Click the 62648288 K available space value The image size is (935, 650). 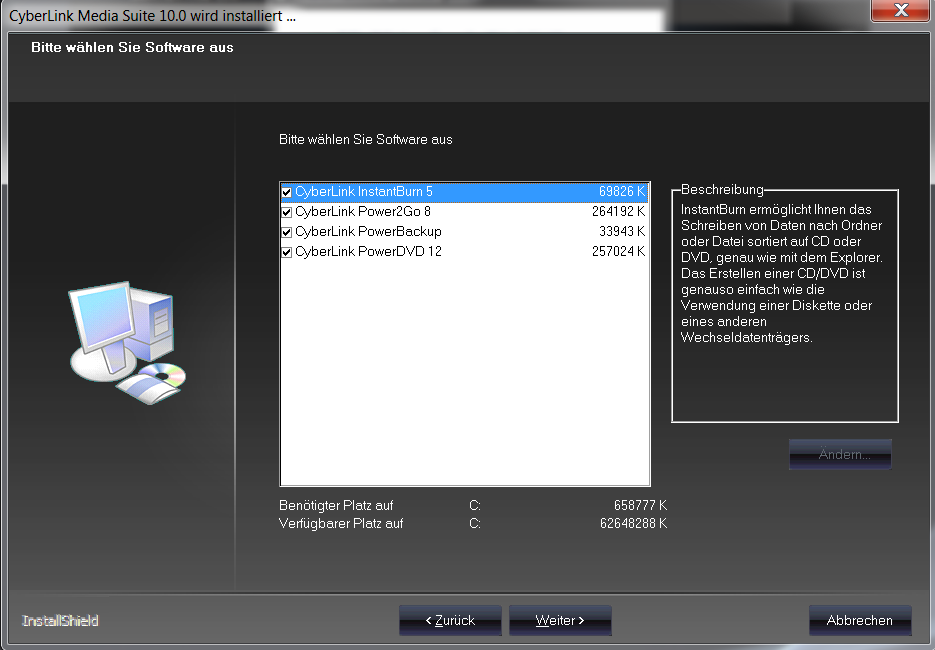pos(634,524)
